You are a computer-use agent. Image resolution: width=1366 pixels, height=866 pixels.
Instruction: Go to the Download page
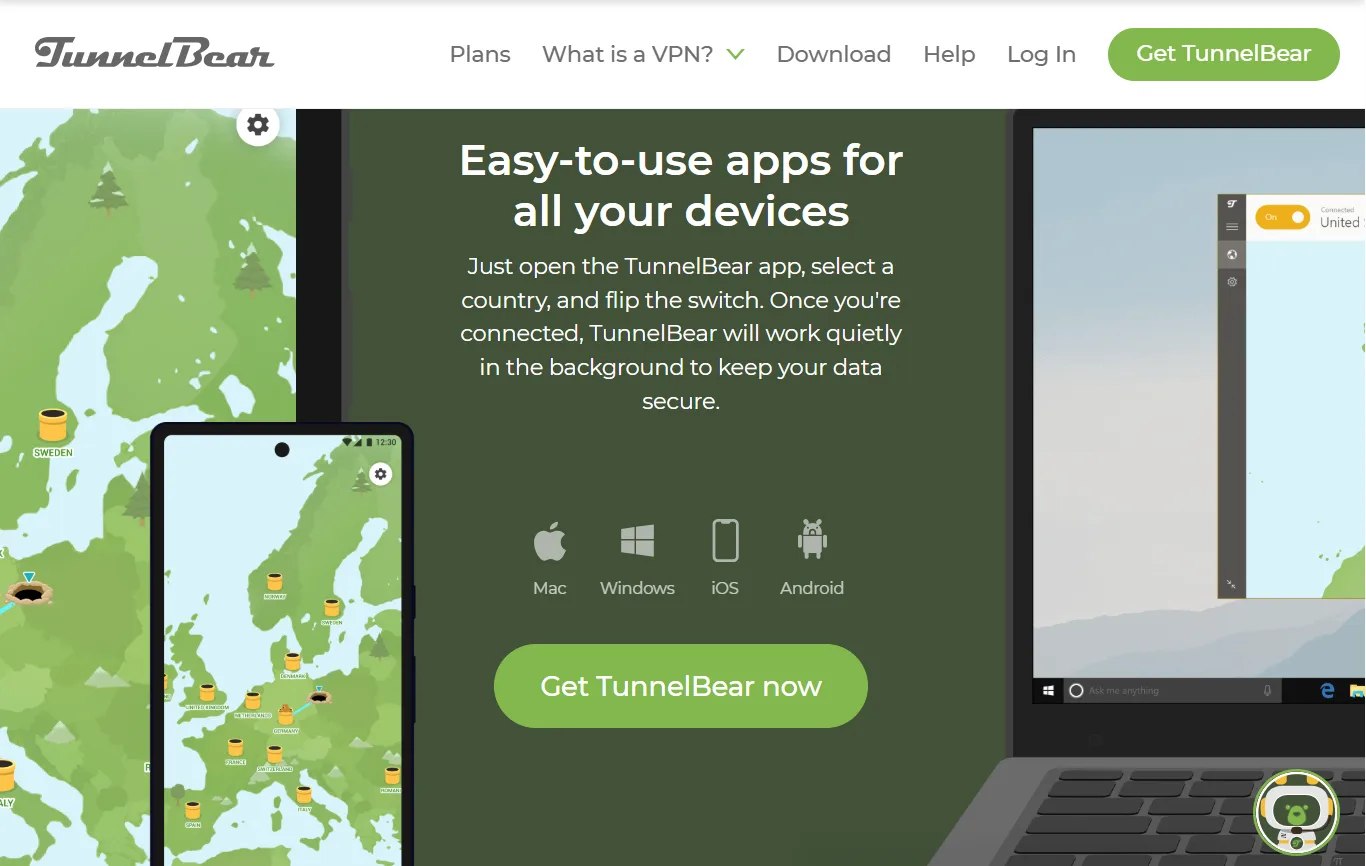pyautogui.click(x=834, y=54)
